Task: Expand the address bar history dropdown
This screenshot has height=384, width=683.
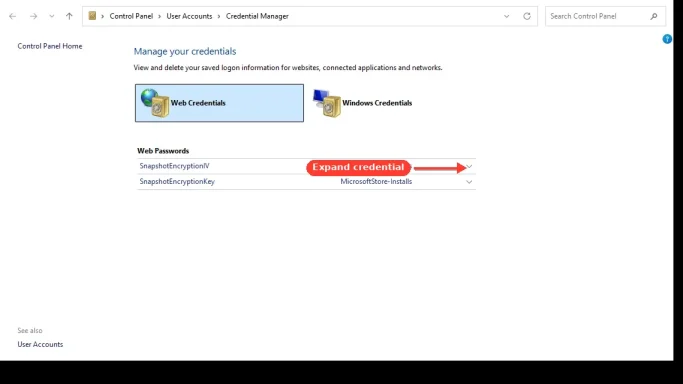Action: [507, 16]
